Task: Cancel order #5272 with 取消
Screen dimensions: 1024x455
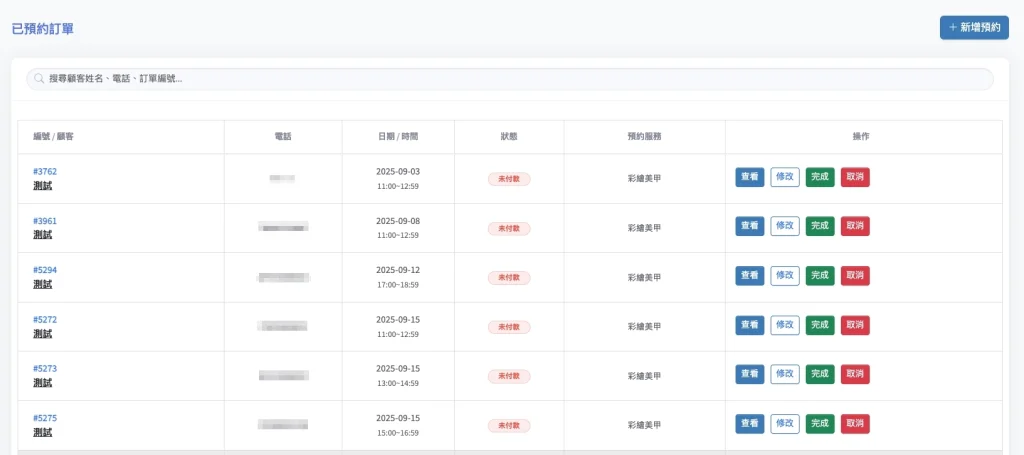Action: (x=855, y=325)
